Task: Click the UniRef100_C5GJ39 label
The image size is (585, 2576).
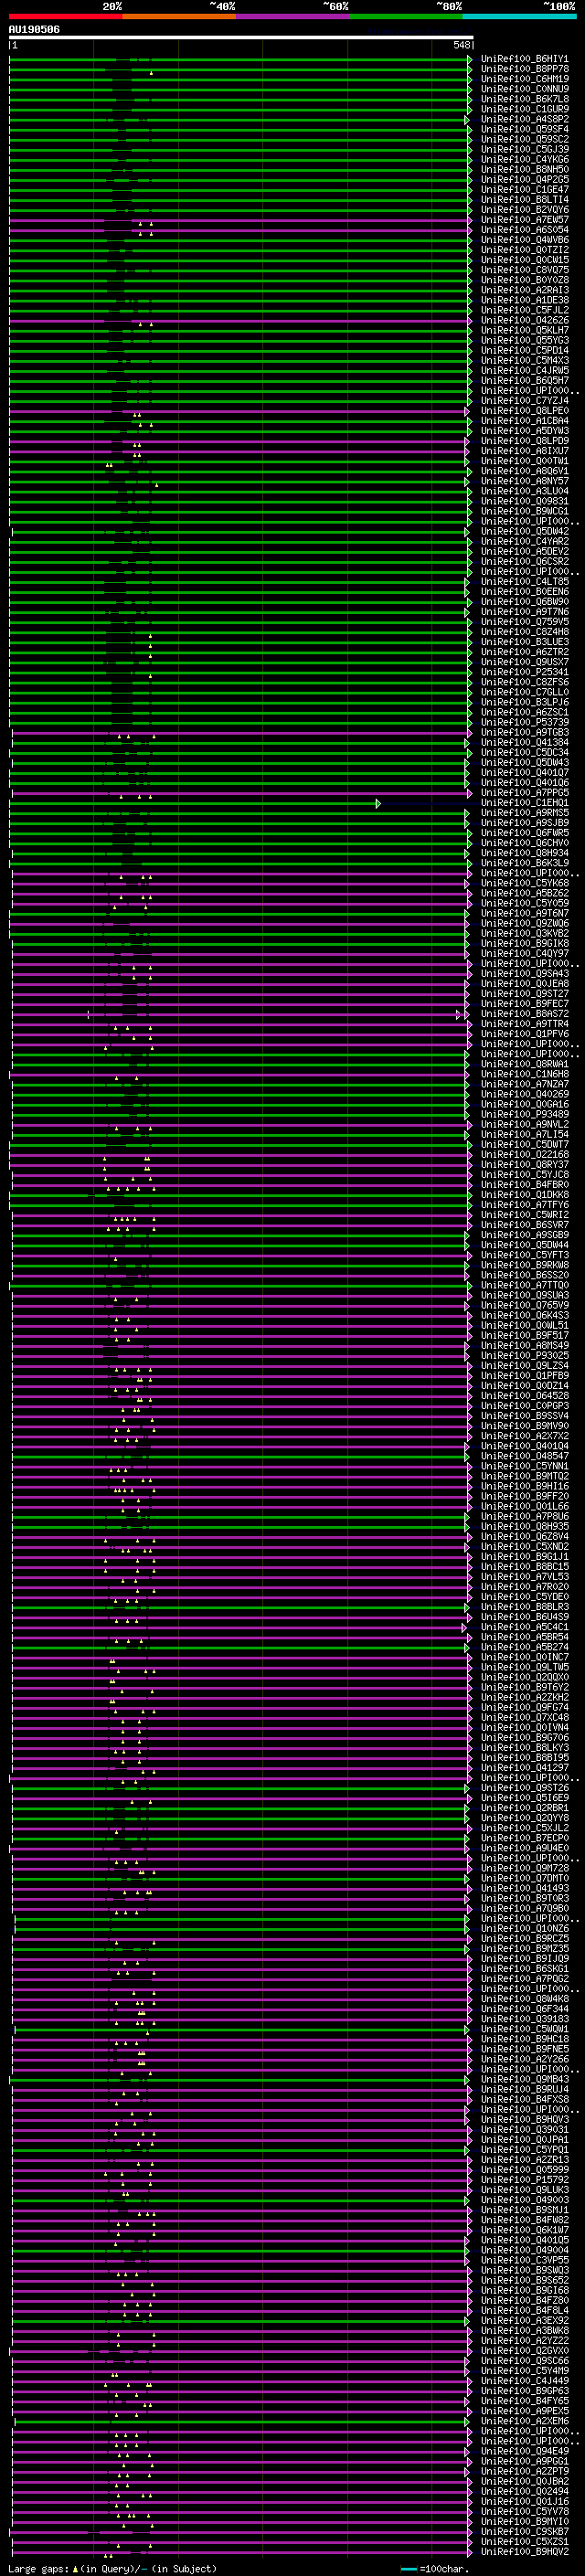Action: pyautogui.click(x=524, y=149)
